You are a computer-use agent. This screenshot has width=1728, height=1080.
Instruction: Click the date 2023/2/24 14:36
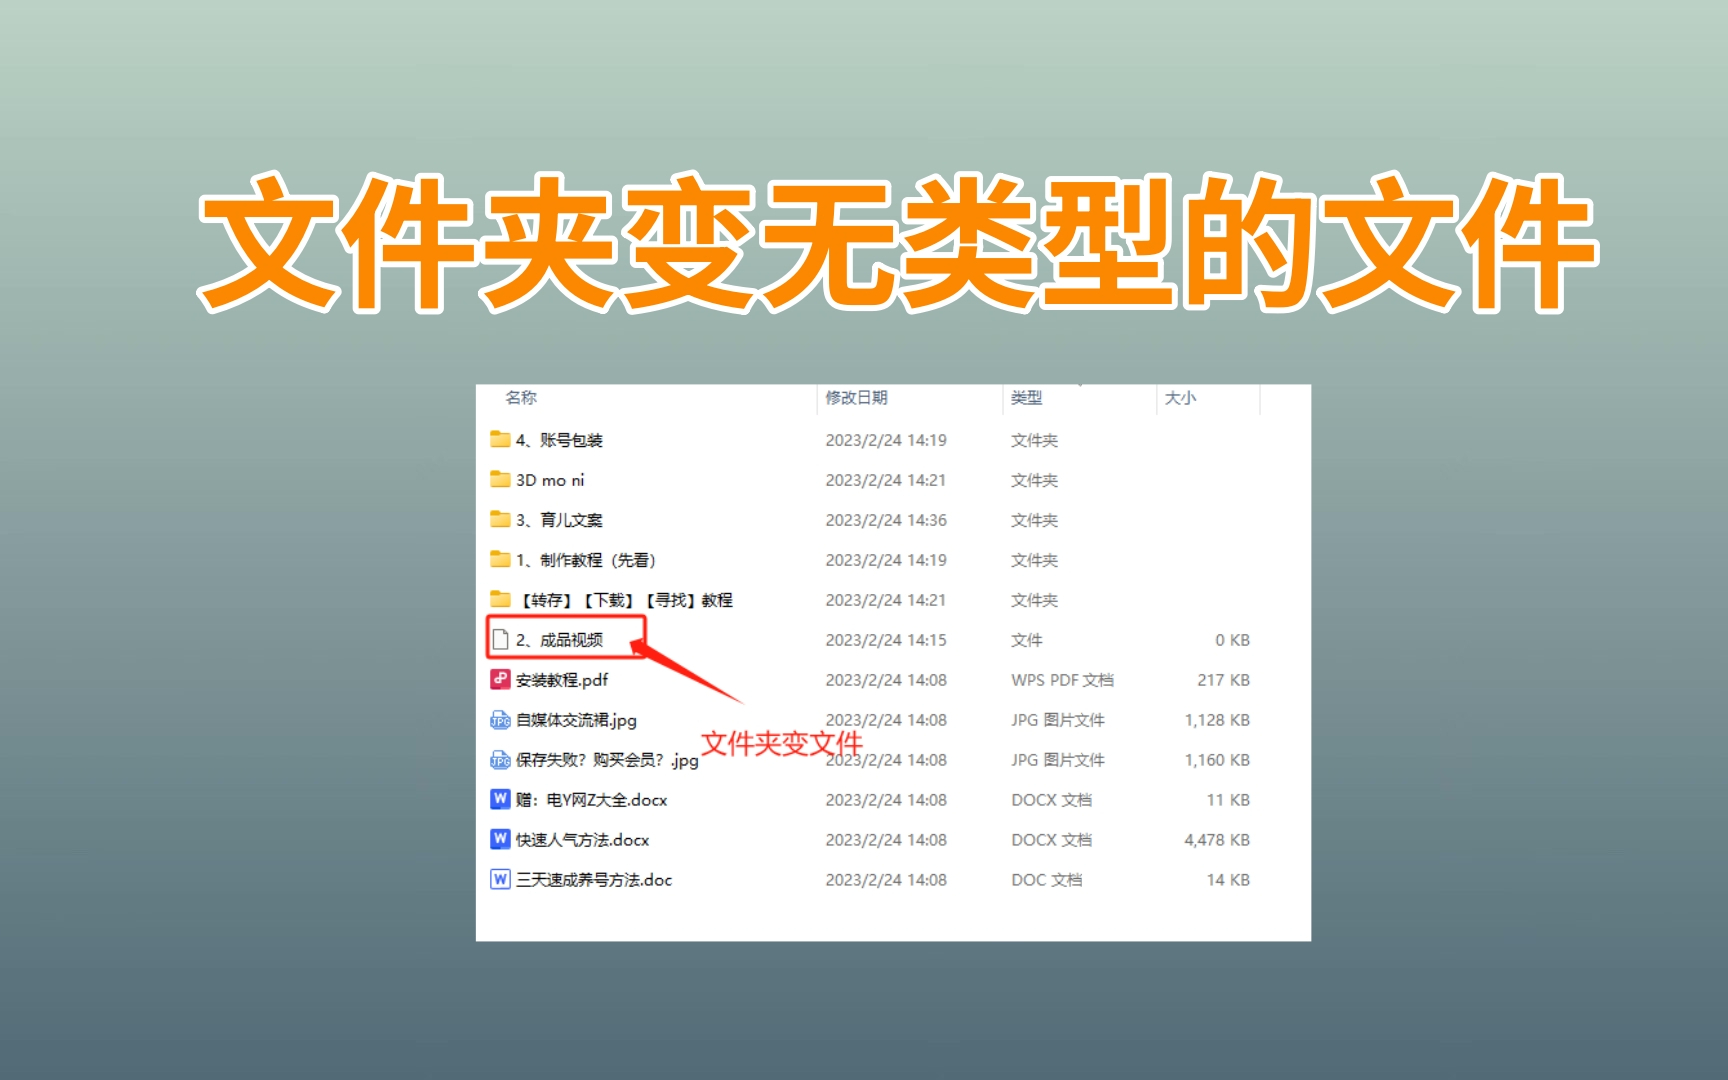point(886,520)
